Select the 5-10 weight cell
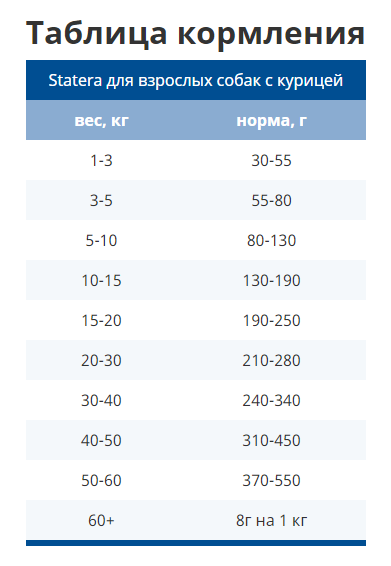391x566 pixels. 101,240
